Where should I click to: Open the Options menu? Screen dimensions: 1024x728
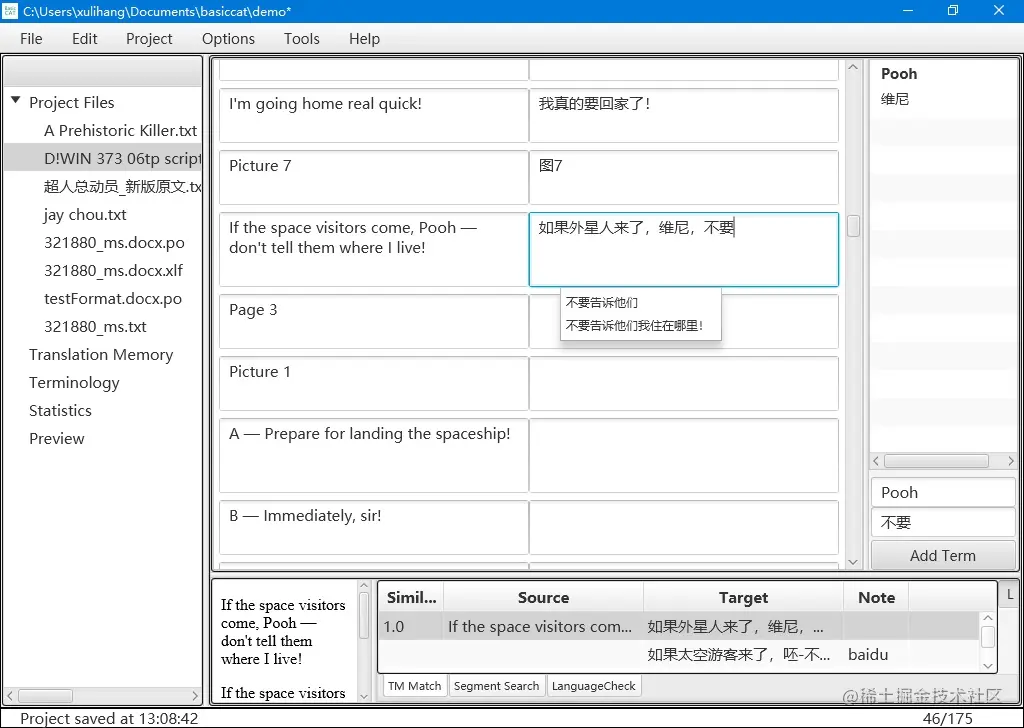pyautogui.click(x=229, y=39)
